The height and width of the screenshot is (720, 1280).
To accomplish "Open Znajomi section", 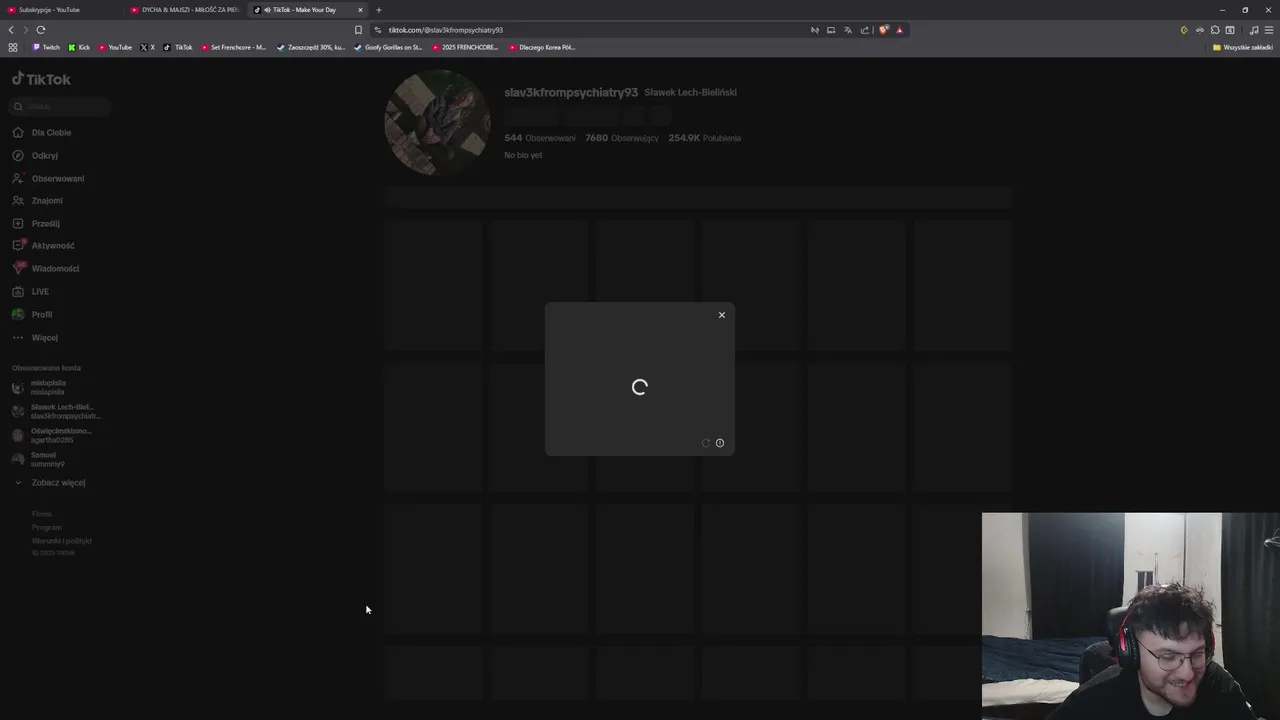I will click(37, 200).
